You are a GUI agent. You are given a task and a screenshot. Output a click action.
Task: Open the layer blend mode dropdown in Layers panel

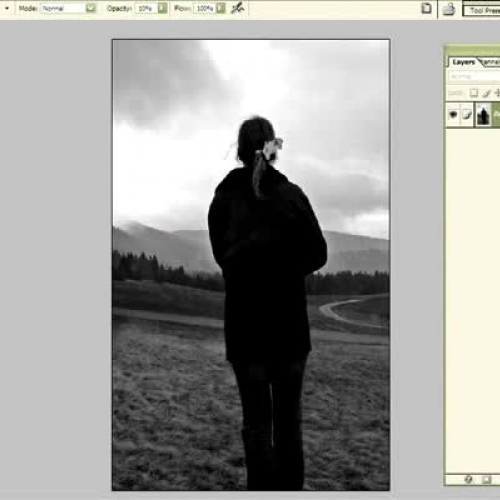[473, 77]
